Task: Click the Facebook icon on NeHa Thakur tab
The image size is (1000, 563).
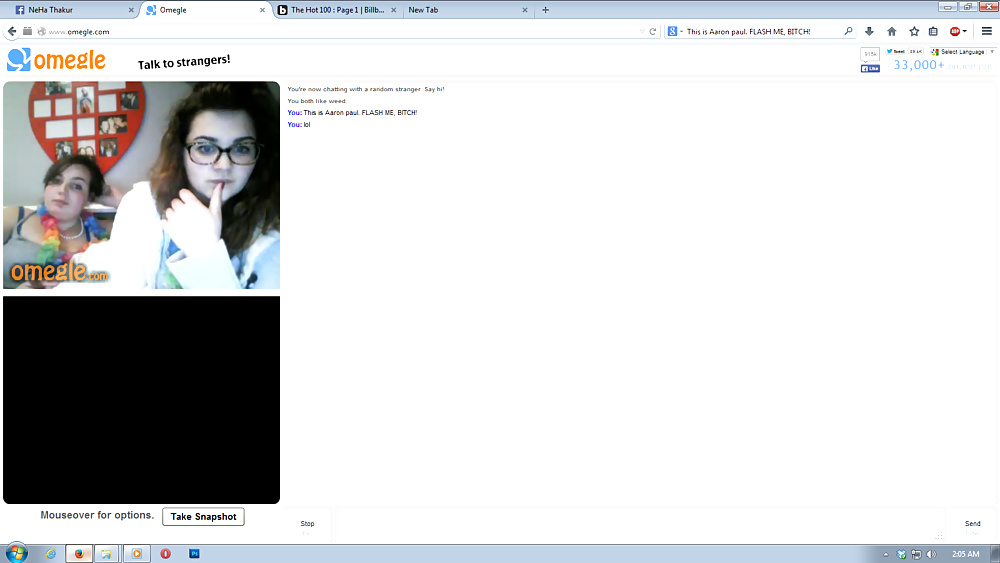Action: pos(20,10)
